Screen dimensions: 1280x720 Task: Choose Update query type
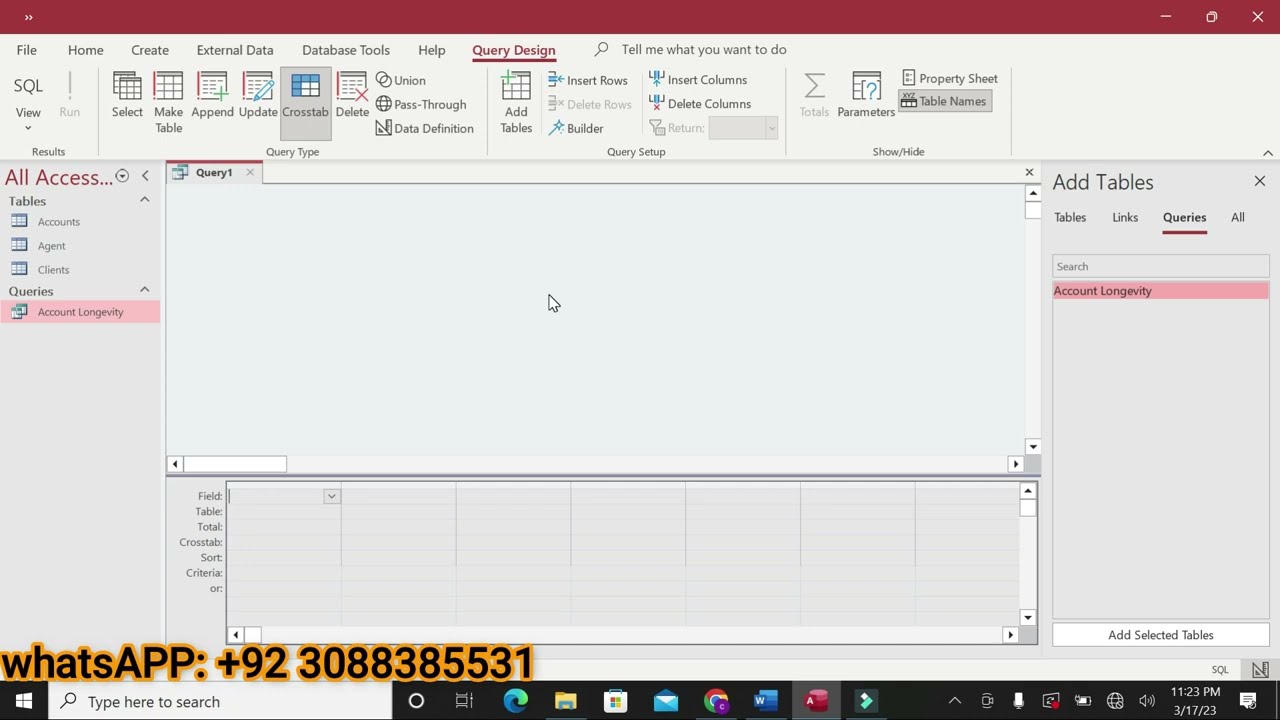[258, 97]
